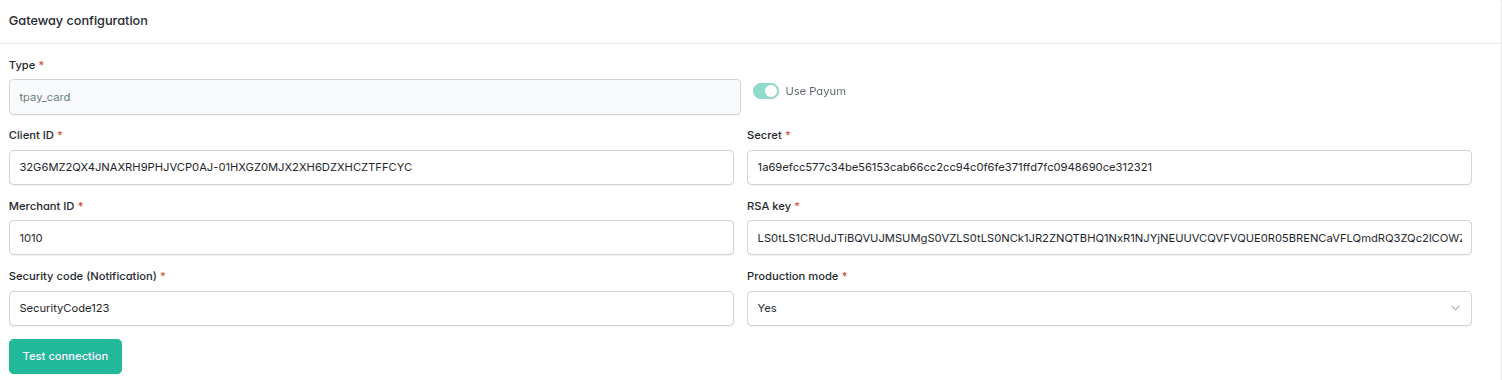This screenshot has width=1502, height=380.
Task: Click the Security code (Notification) label
Action: [x=83, y=275]
